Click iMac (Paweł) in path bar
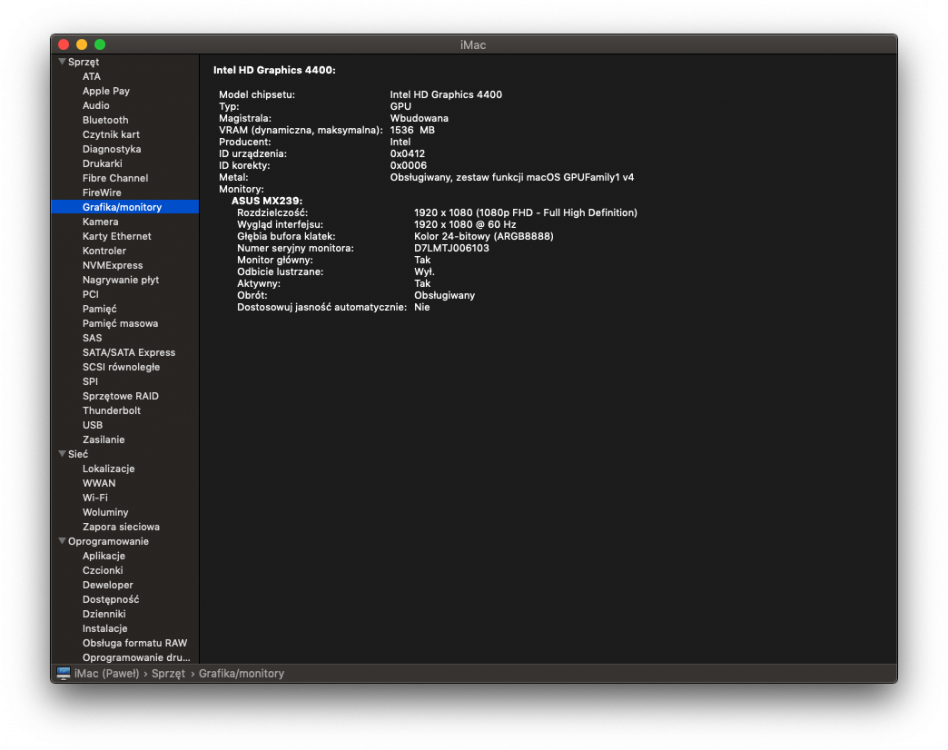 point(106,673)
